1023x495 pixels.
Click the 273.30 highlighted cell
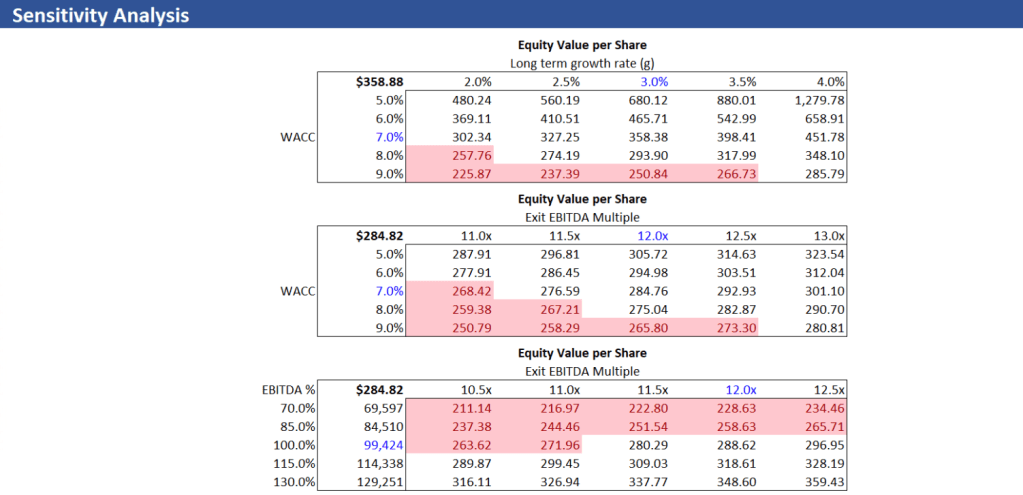coord(735,327)
